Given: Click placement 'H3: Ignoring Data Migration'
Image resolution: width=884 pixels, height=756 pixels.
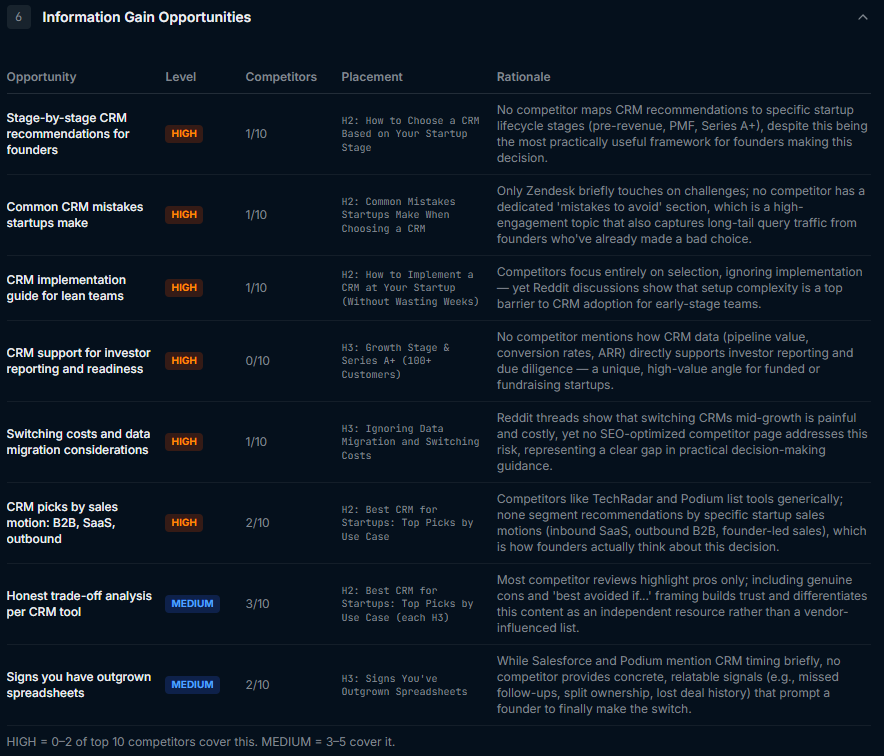Looking at the screenshot, I should pos(410,442).
